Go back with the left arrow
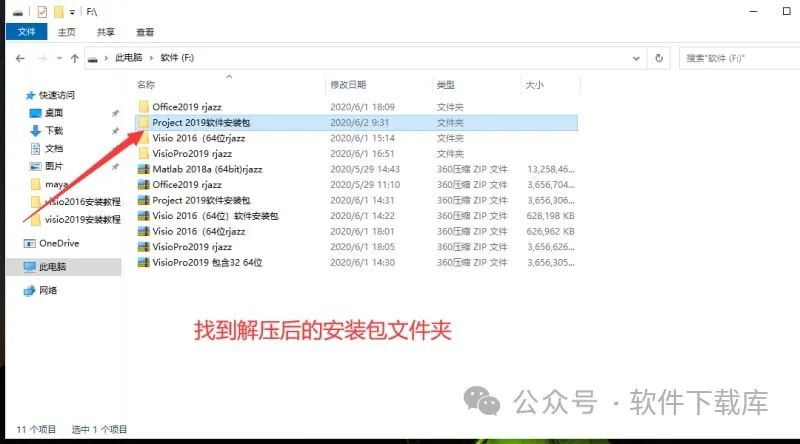800x444 pixels. pos(20,58)
